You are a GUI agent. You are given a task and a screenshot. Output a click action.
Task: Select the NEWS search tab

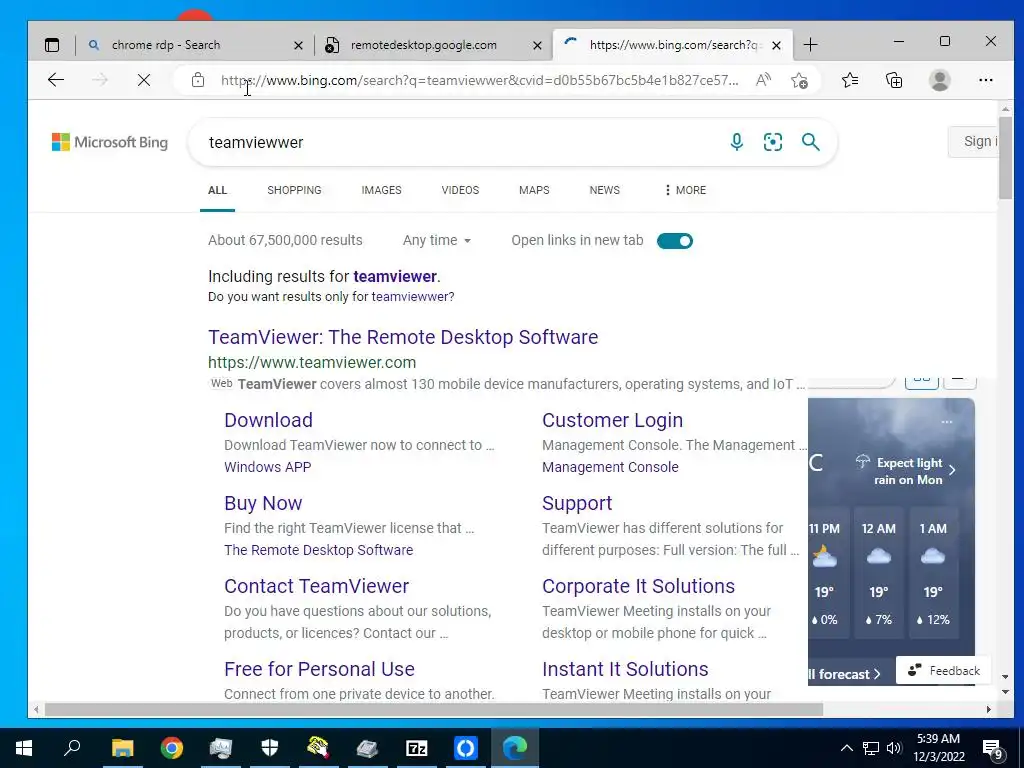pyautogui.click(x=604, y=190)
